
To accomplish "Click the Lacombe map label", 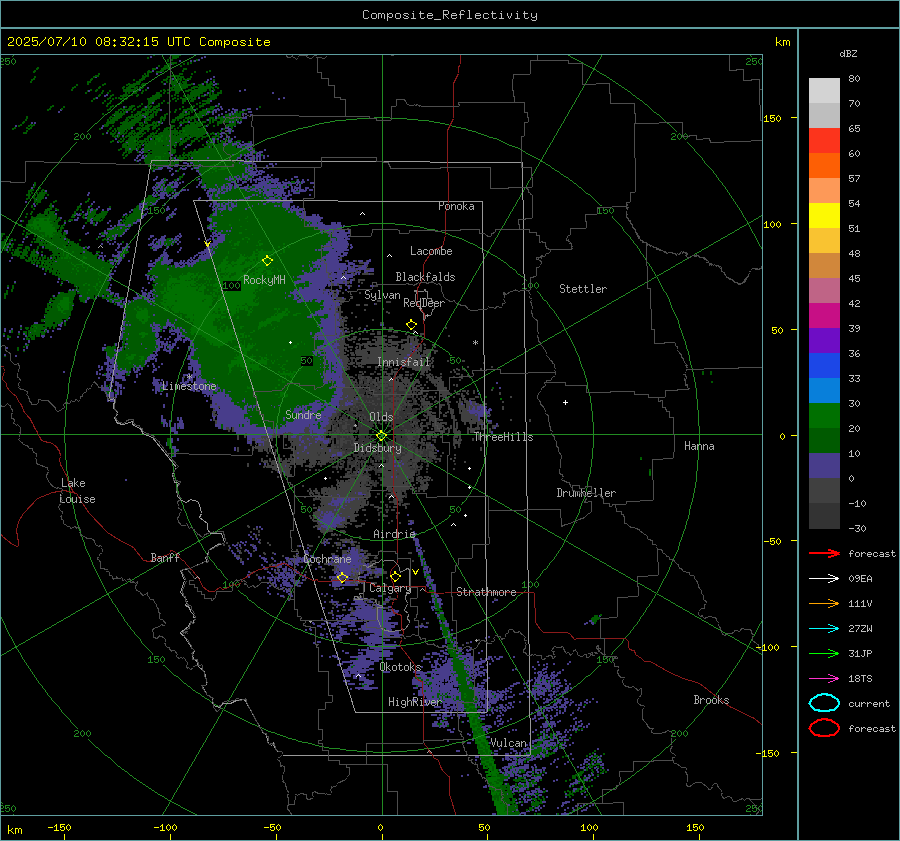I will [431, 251].
